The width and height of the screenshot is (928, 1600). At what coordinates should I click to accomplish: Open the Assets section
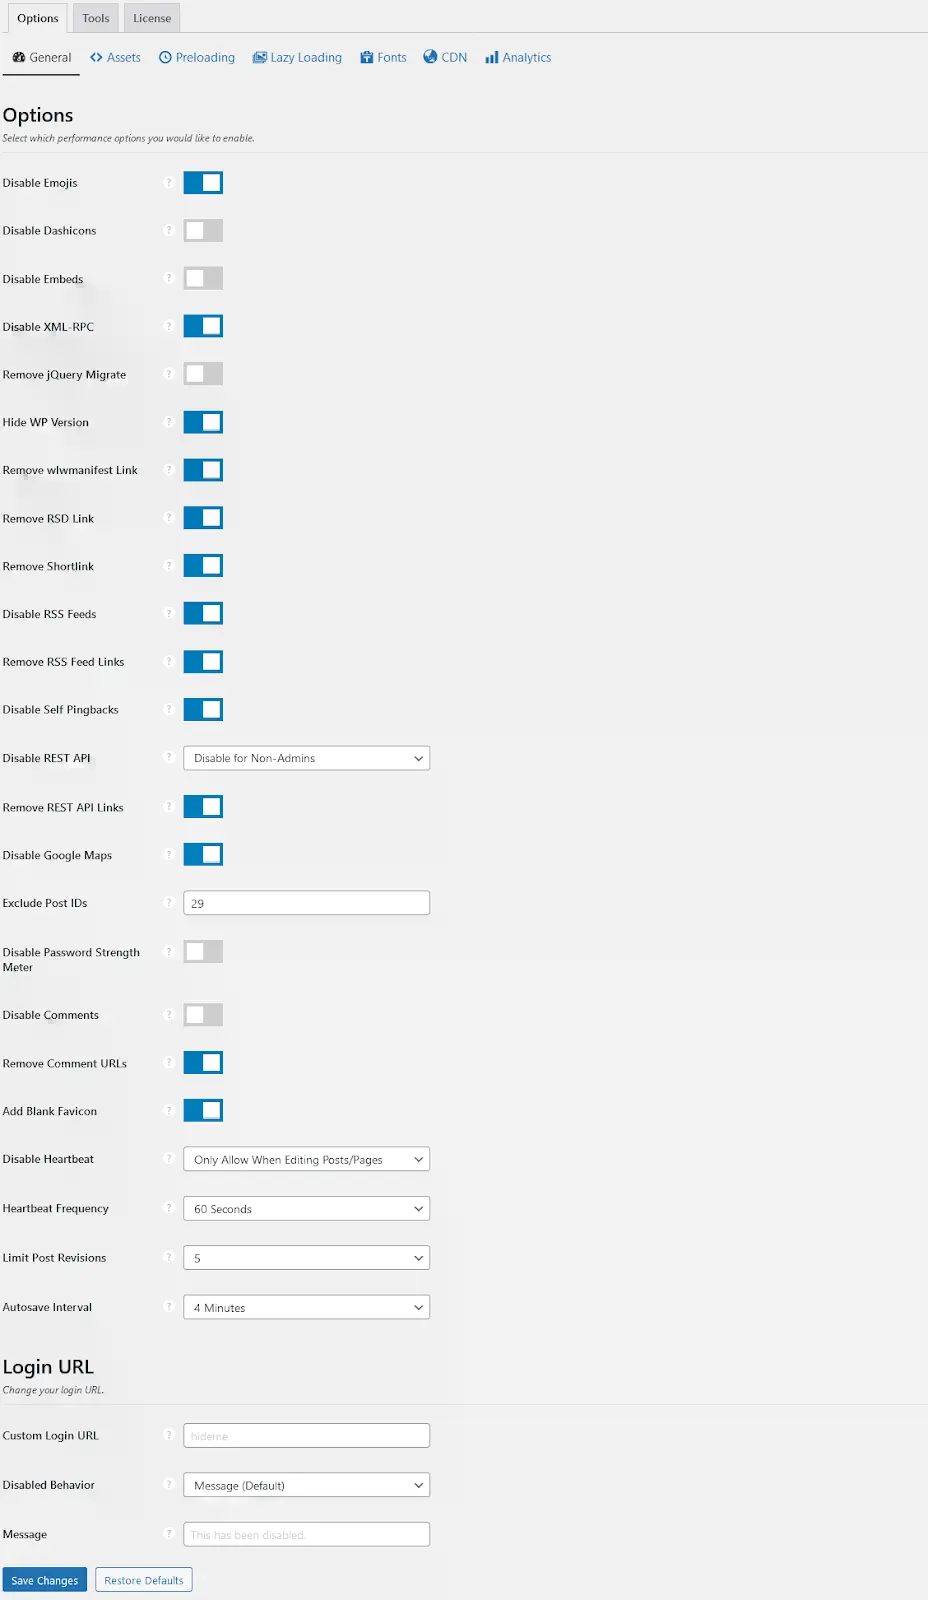click(115, 57)
